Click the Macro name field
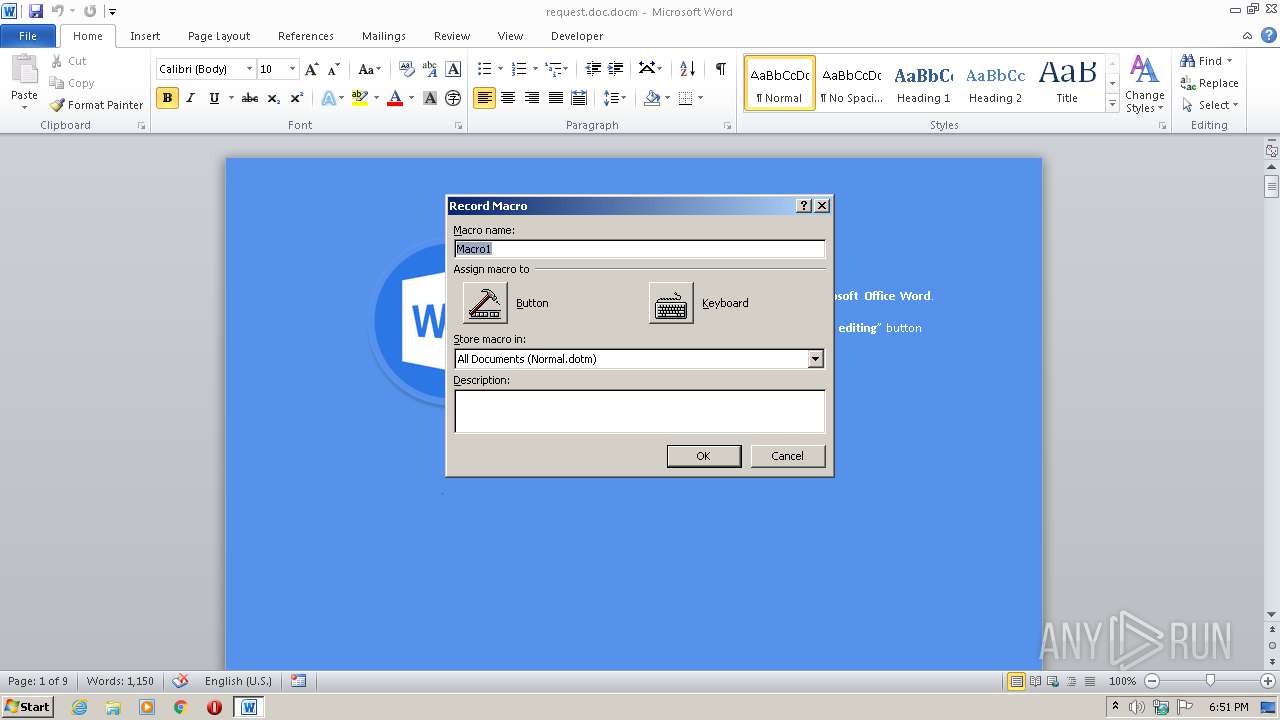Viewport: 1280px width, 720px height. point(639,249)
